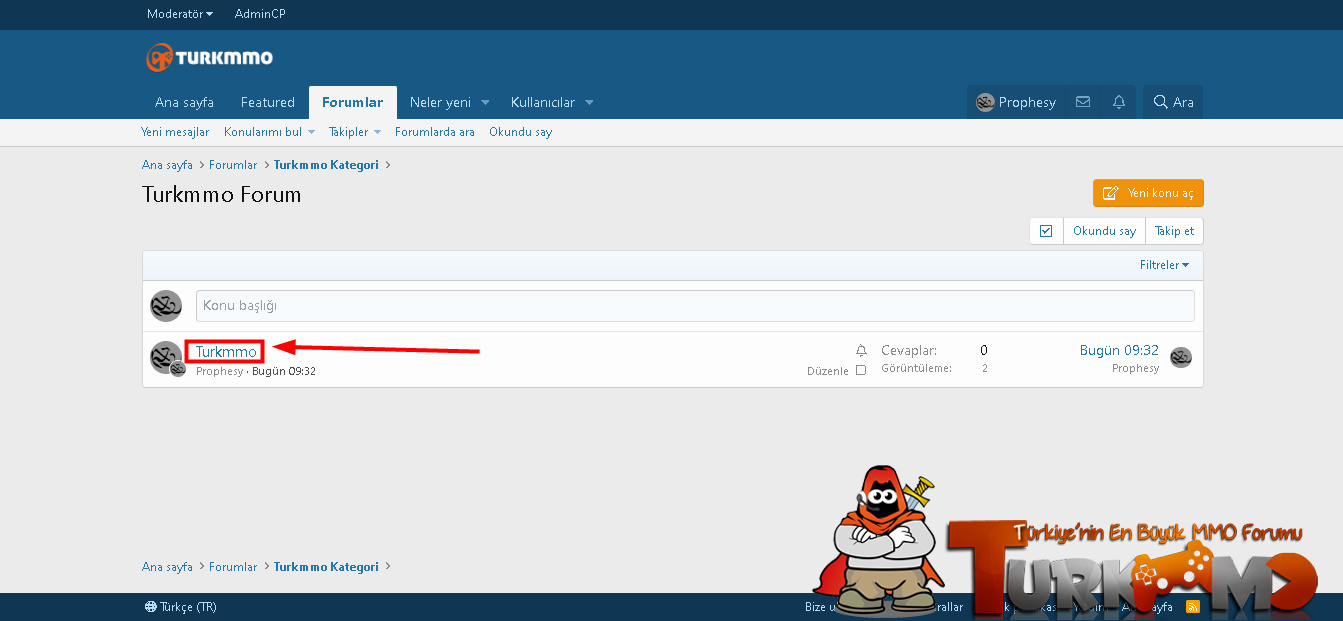Open the Türkçe (TR) language chooser

(x=181, y=607)
